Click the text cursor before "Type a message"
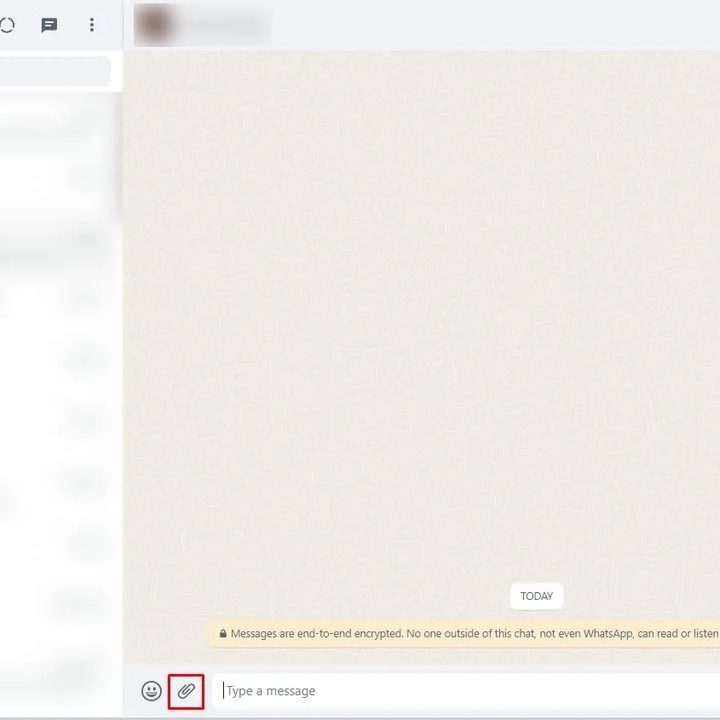This screenshot has height=720, width=720. [x=223, y=691]
